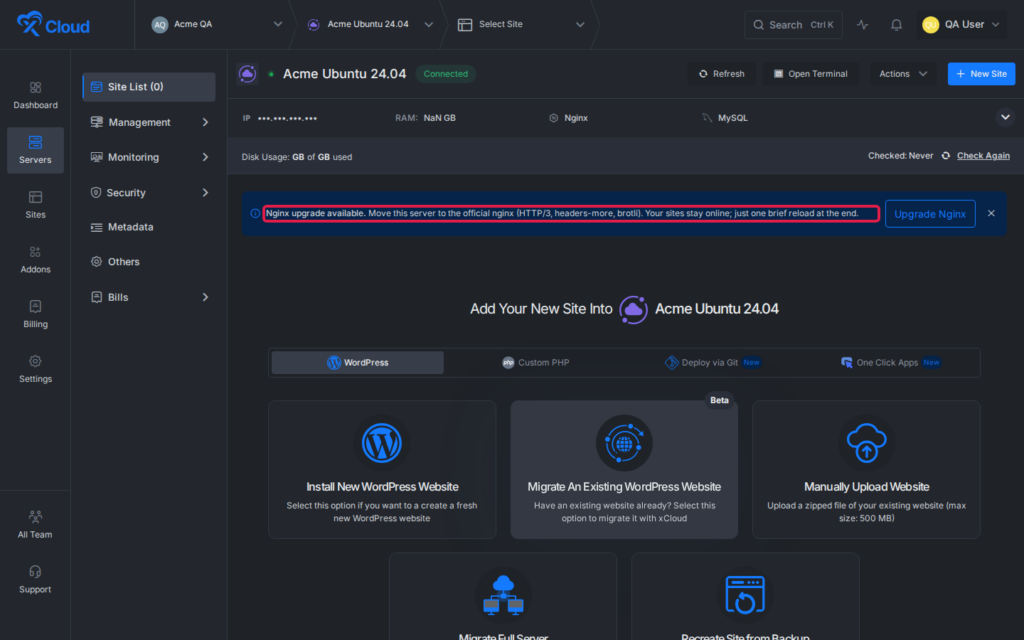Switch to the WordPress tab

pos(357,362)
